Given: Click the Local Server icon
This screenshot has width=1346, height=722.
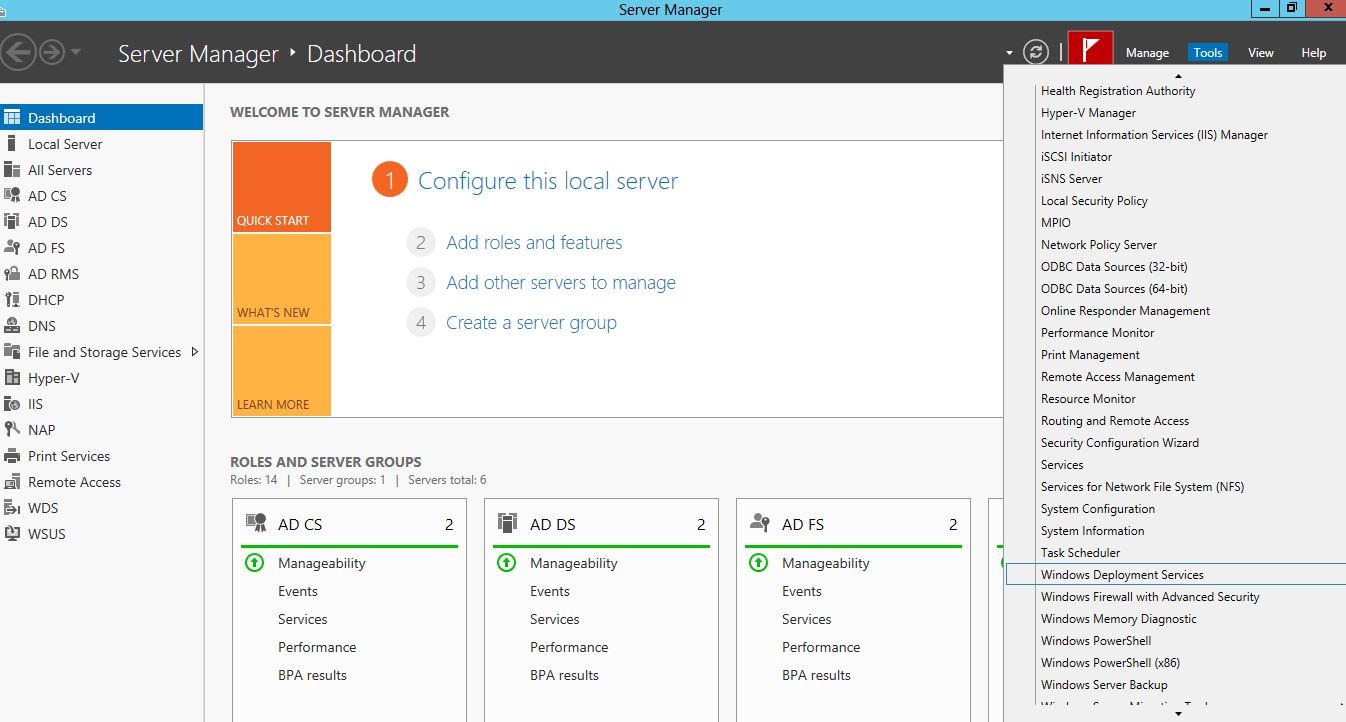Looking at the screenshot, I should point(12,144).
